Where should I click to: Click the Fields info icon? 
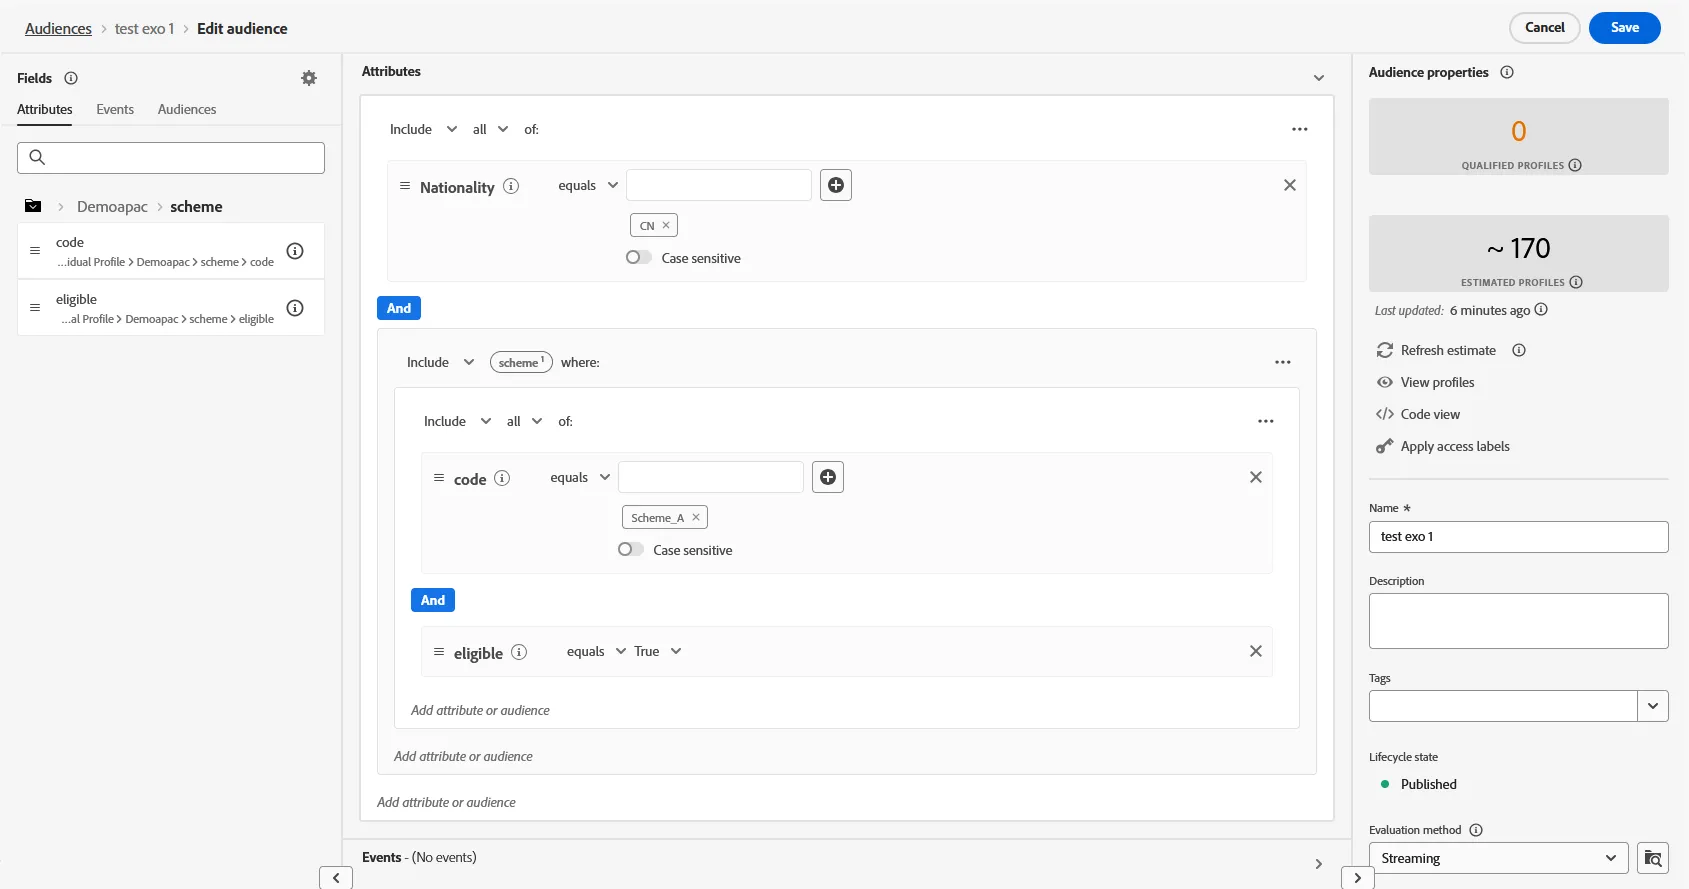coord(71,78)
